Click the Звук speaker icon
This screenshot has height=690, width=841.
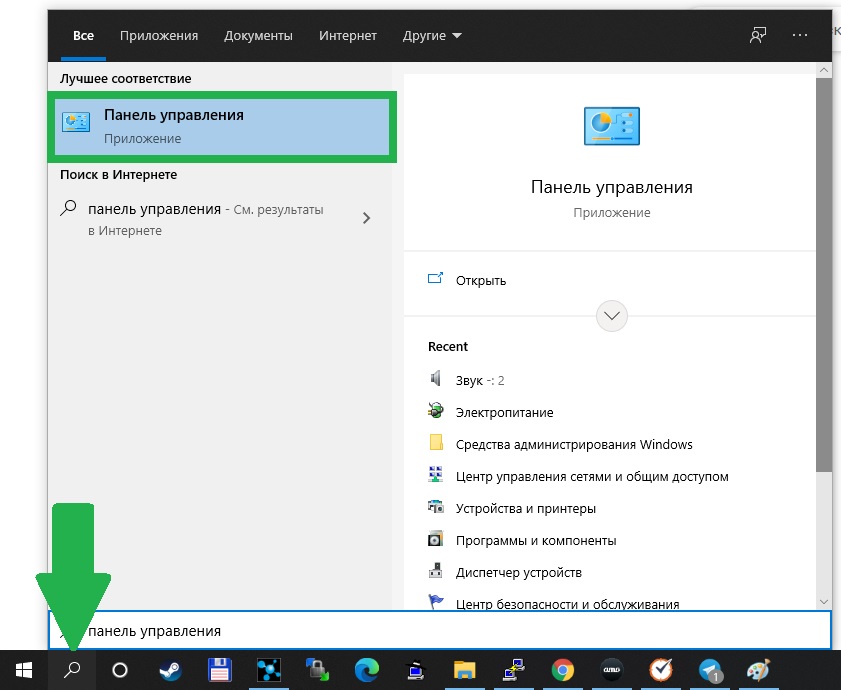click(436, 378)
